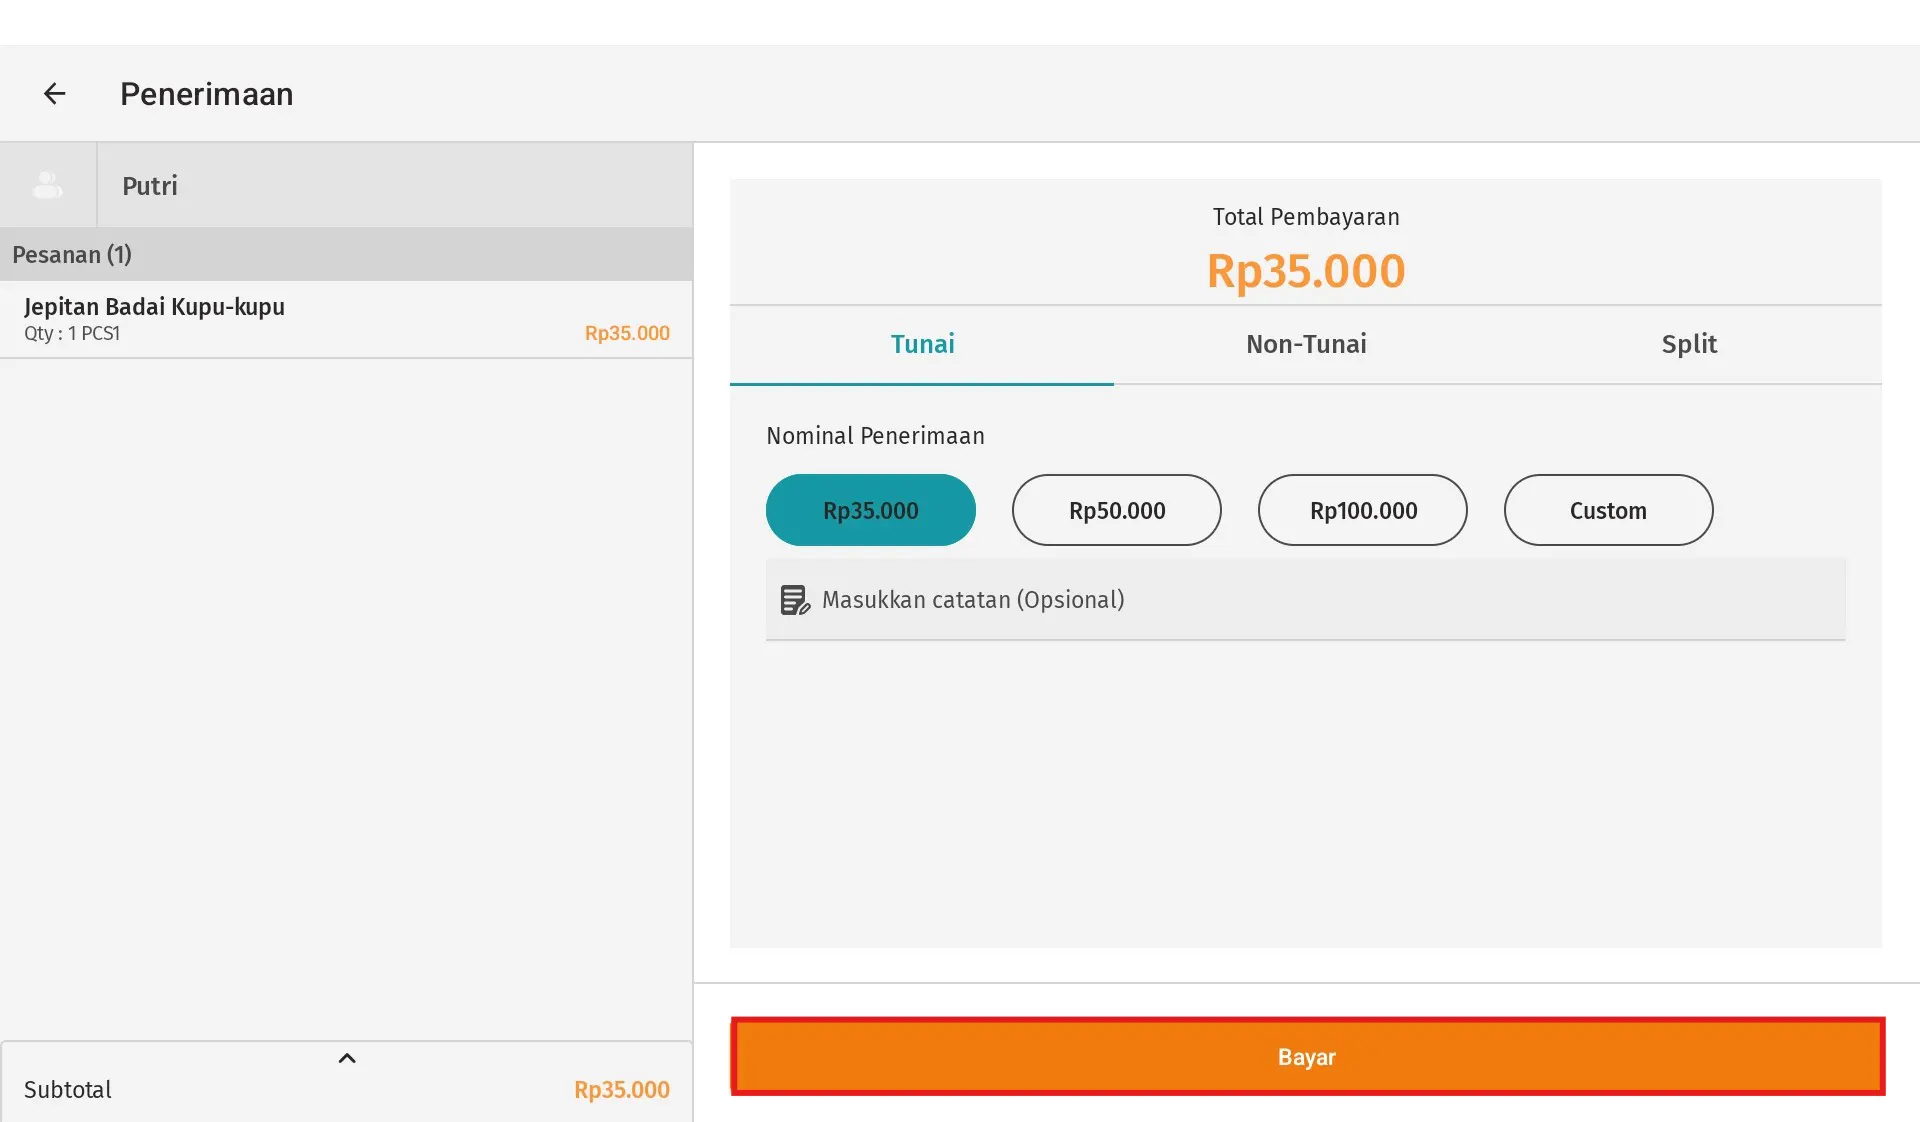
Task: Switch to the Split payment tab
Action: tap(1689, 344)
